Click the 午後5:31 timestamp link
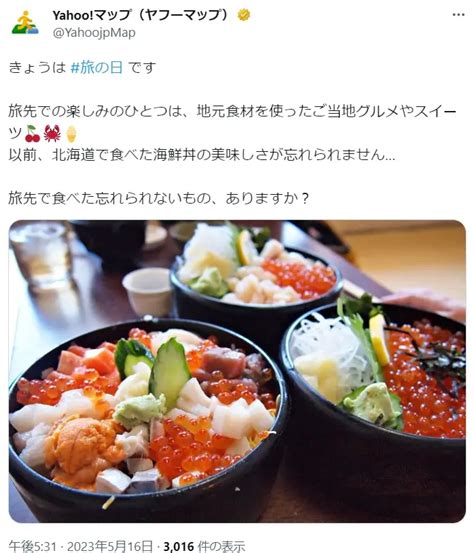This screenshot has width=474, height=553. (x=32, y=546)
